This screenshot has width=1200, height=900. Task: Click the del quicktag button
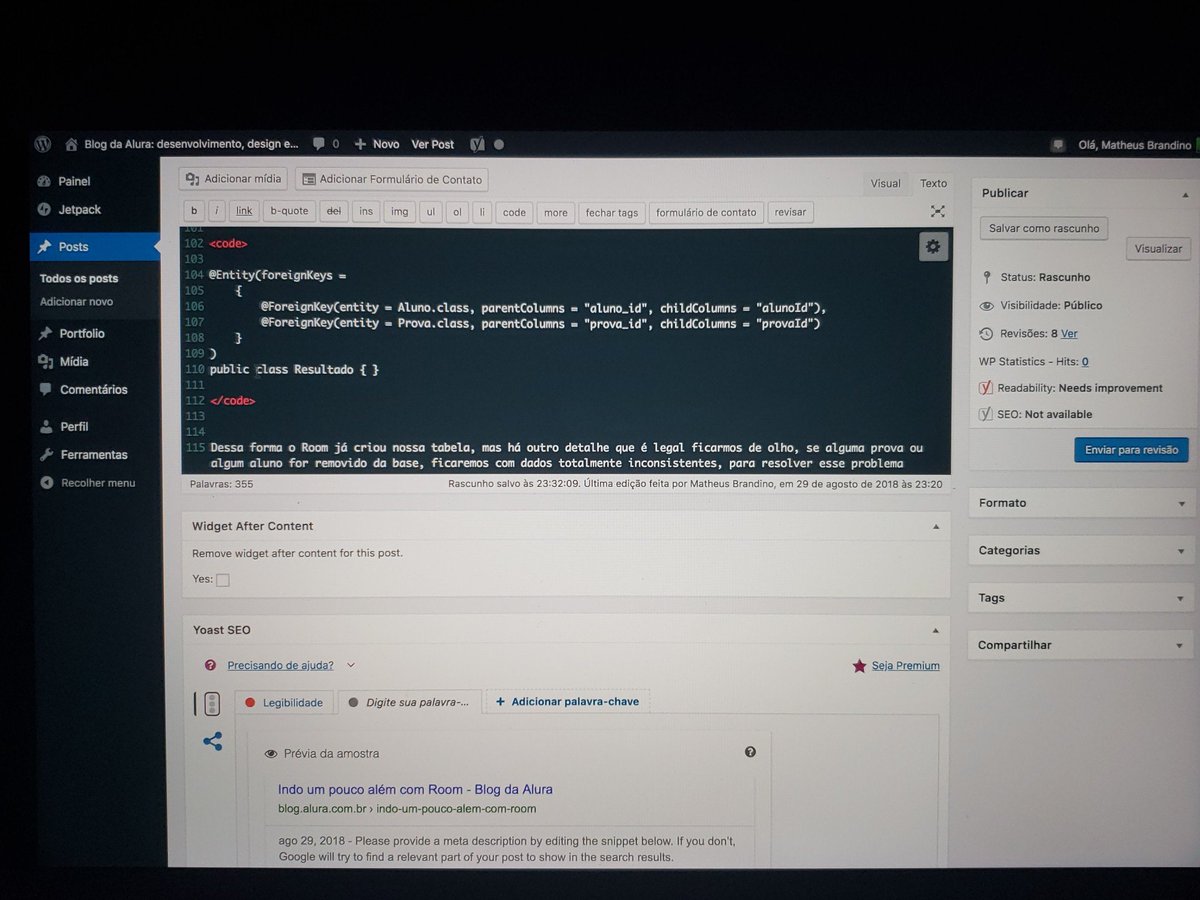pyautogui.click(x=334, y=211)
